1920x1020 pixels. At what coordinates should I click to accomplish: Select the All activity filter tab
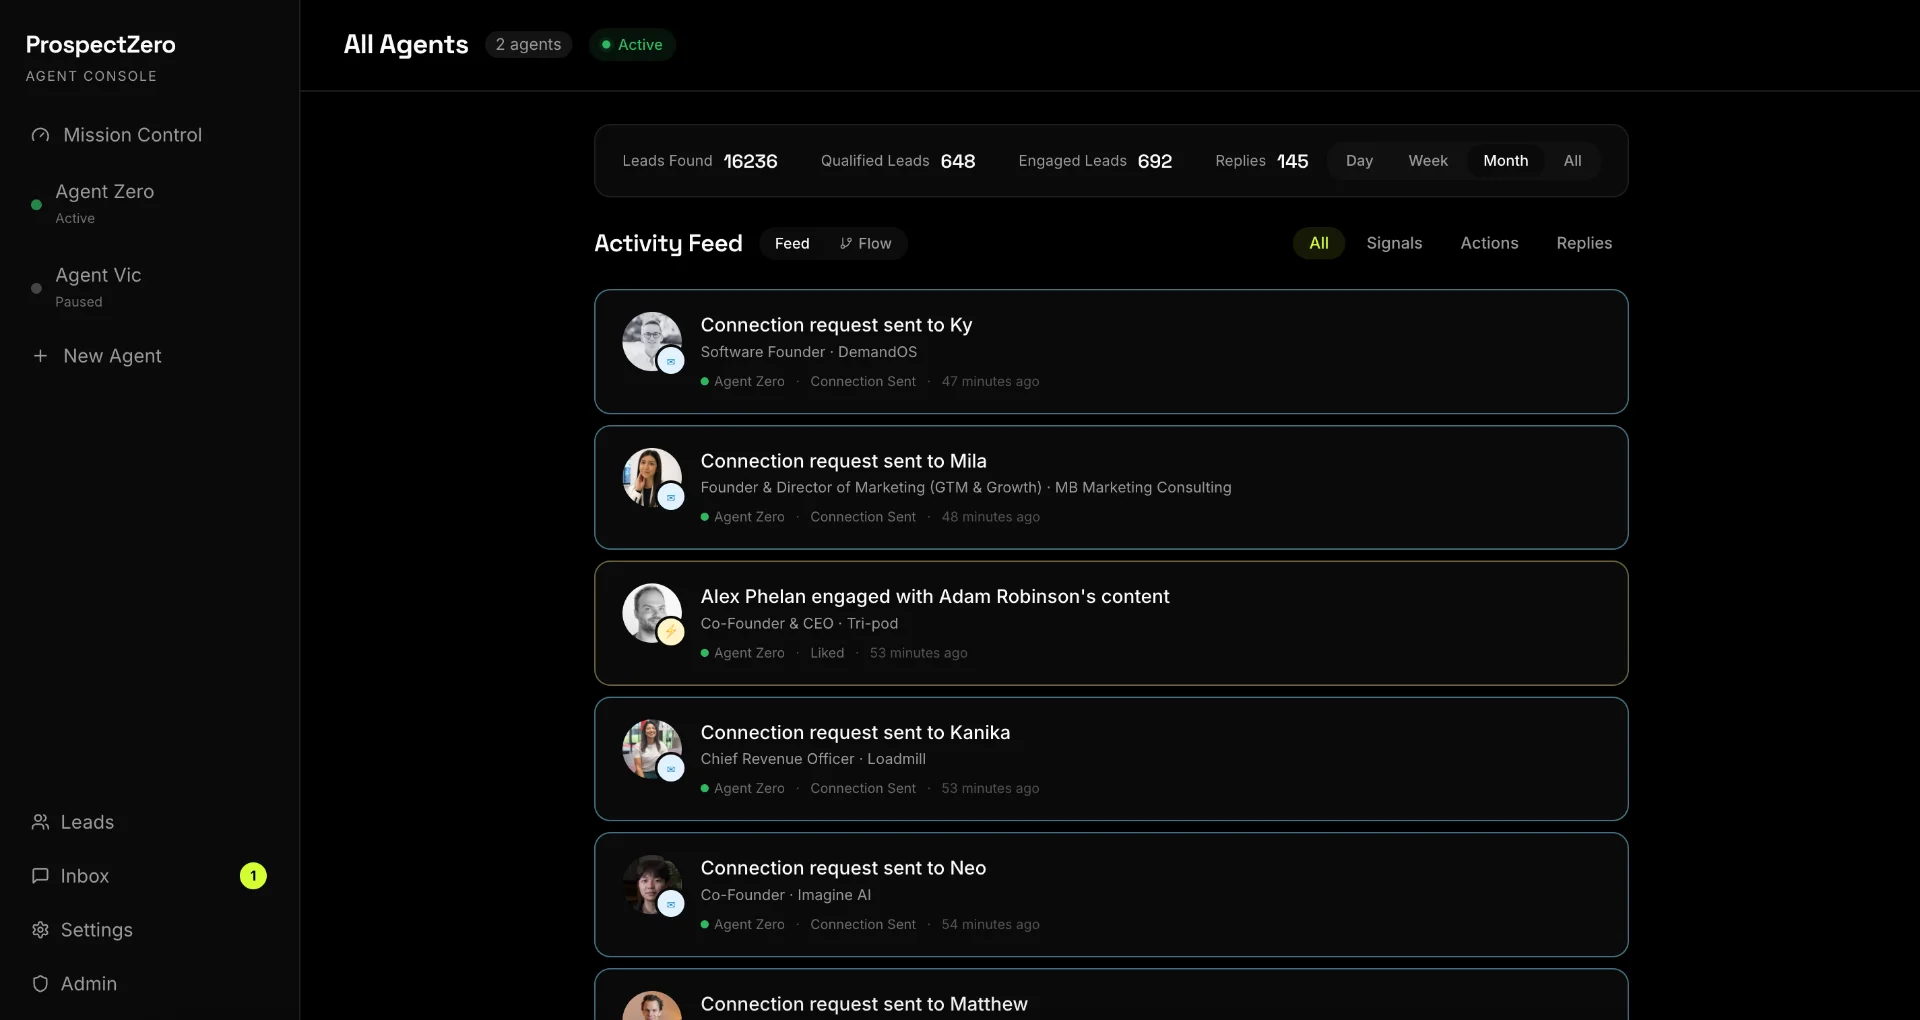pyautogui.click(x=1319, y=243)
